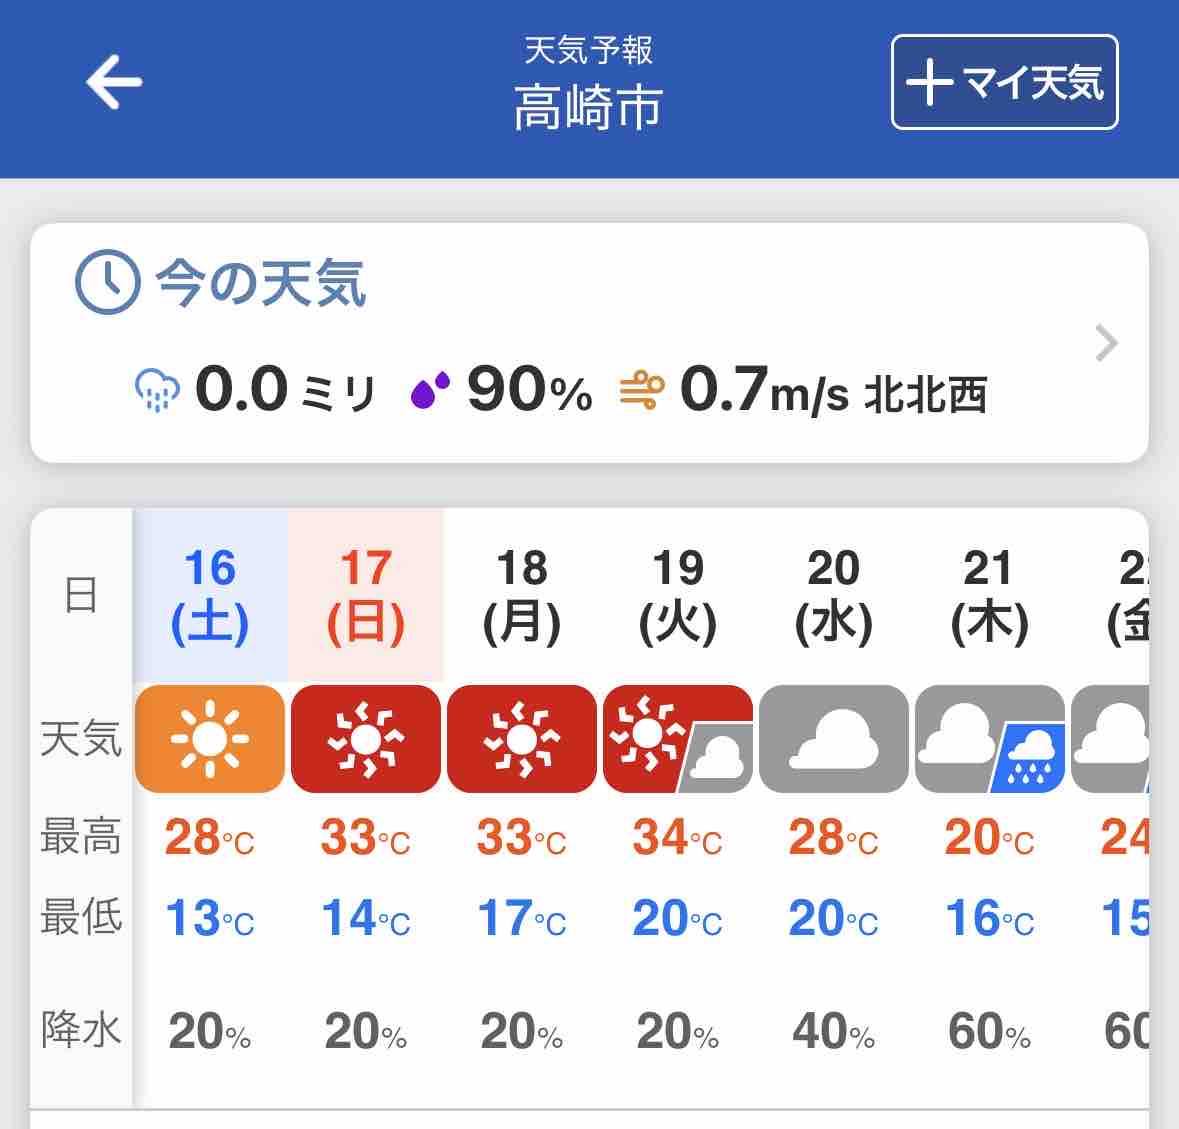Open the 17 (日) date column
This screenshot has width=1179, height=1129.
click(x=366, y=595)
